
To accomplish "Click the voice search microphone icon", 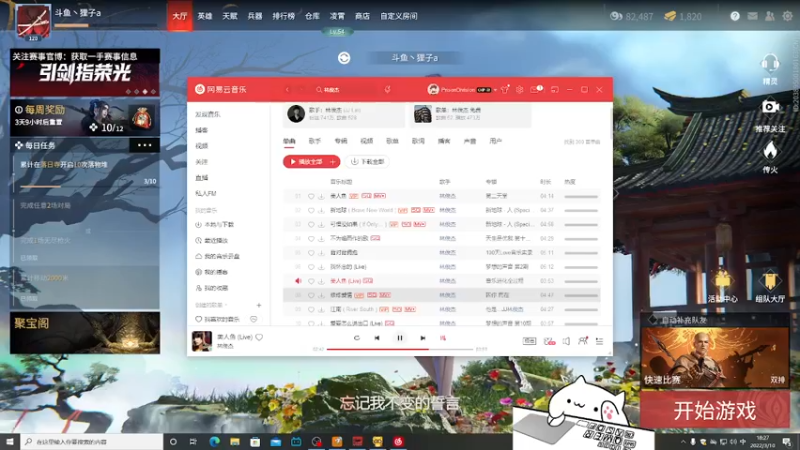I will [388, 90].
